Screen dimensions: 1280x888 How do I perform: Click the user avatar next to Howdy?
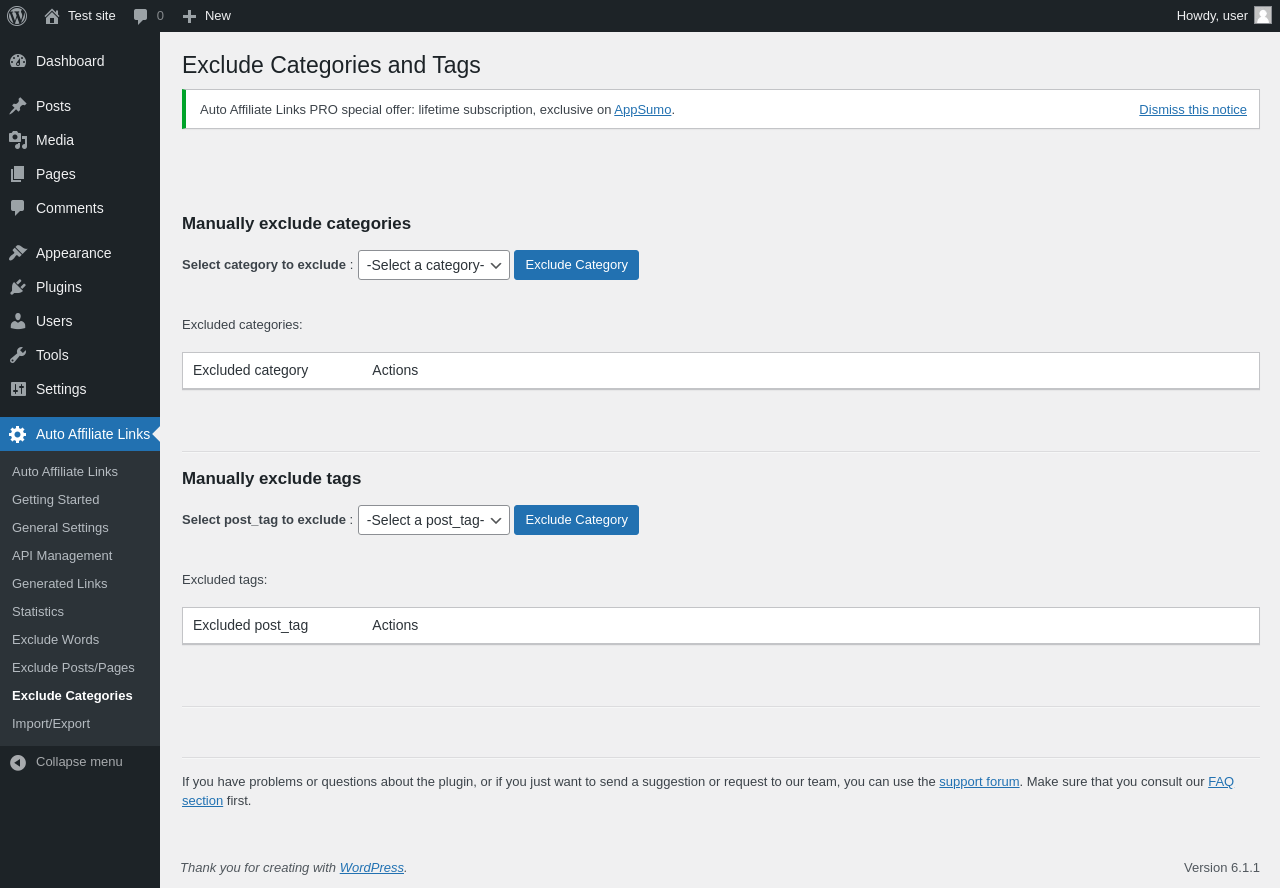point(1263,15)
